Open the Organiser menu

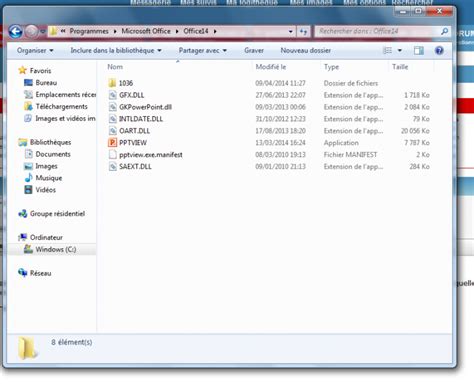35,50
